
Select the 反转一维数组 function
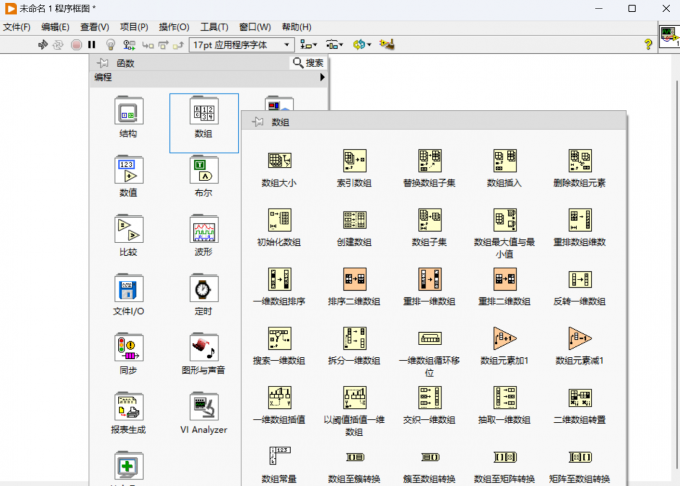point(580,279)
